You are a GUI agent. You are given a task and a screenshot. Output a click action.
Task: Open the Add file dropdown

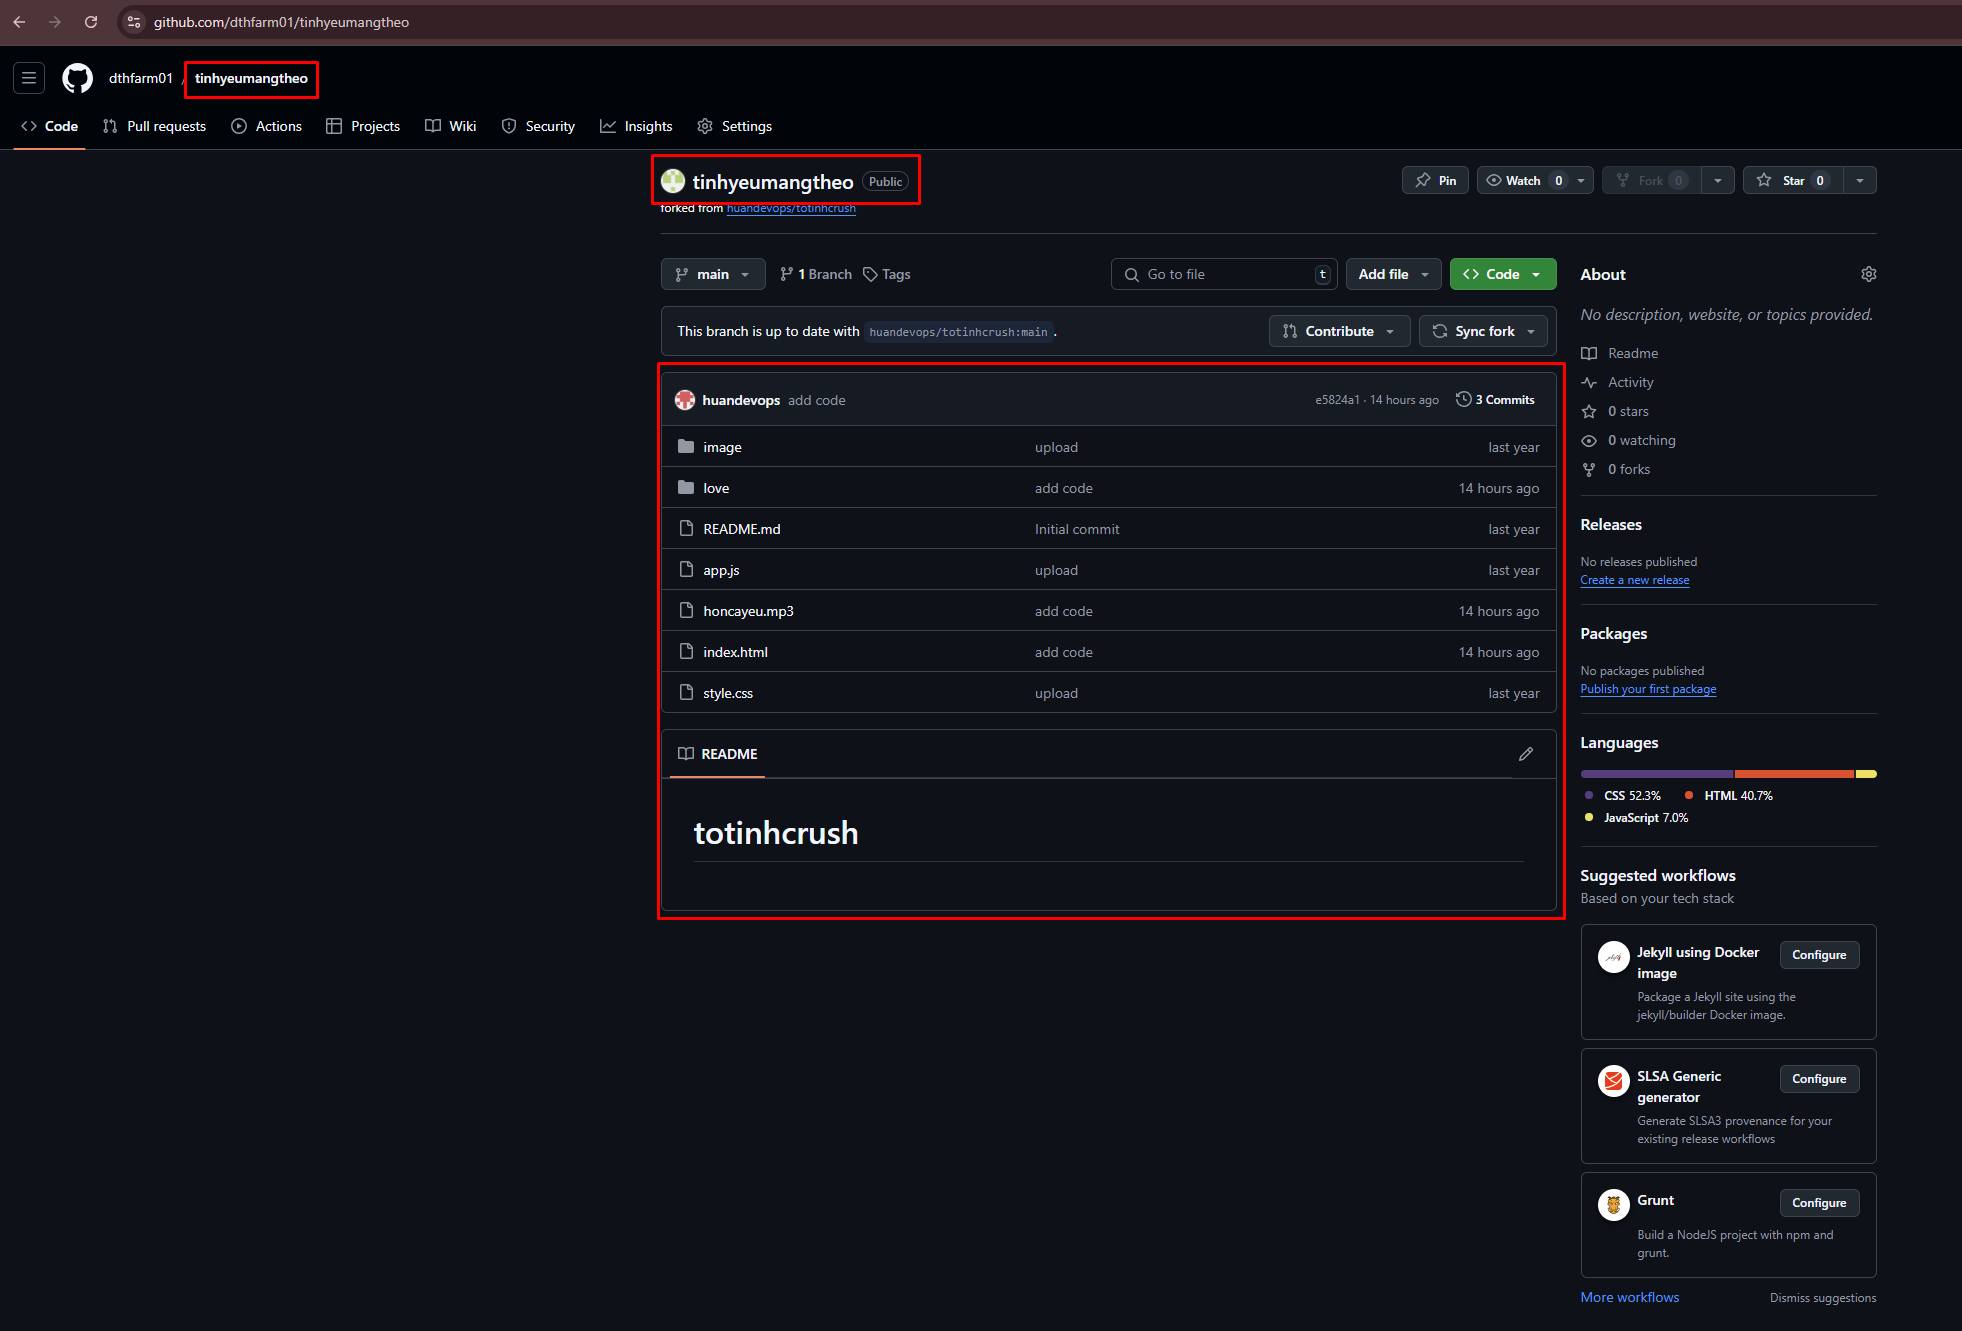[x=1393, y=274]
